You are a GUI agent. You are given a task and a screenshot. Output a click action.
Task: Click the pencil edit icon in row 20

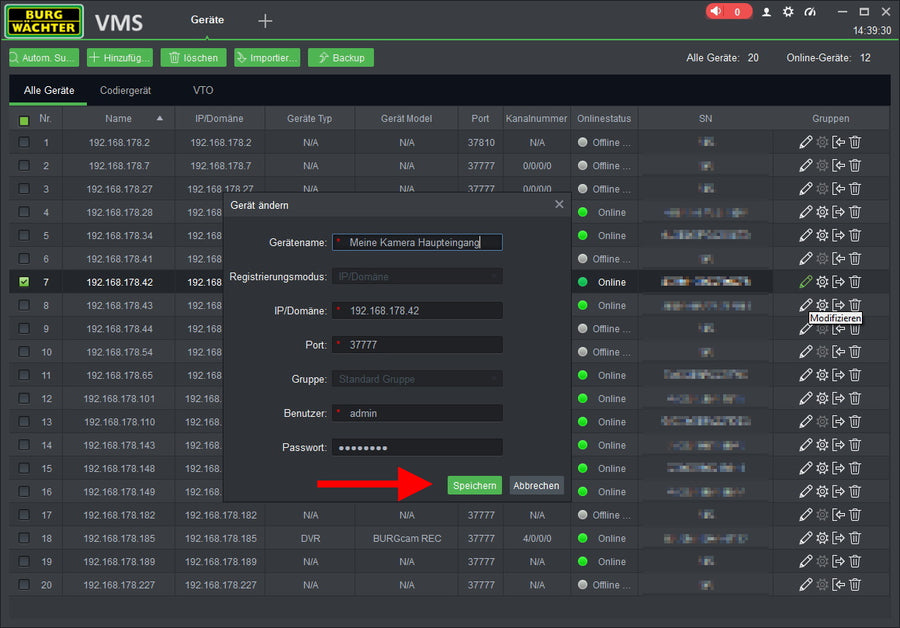806,585
